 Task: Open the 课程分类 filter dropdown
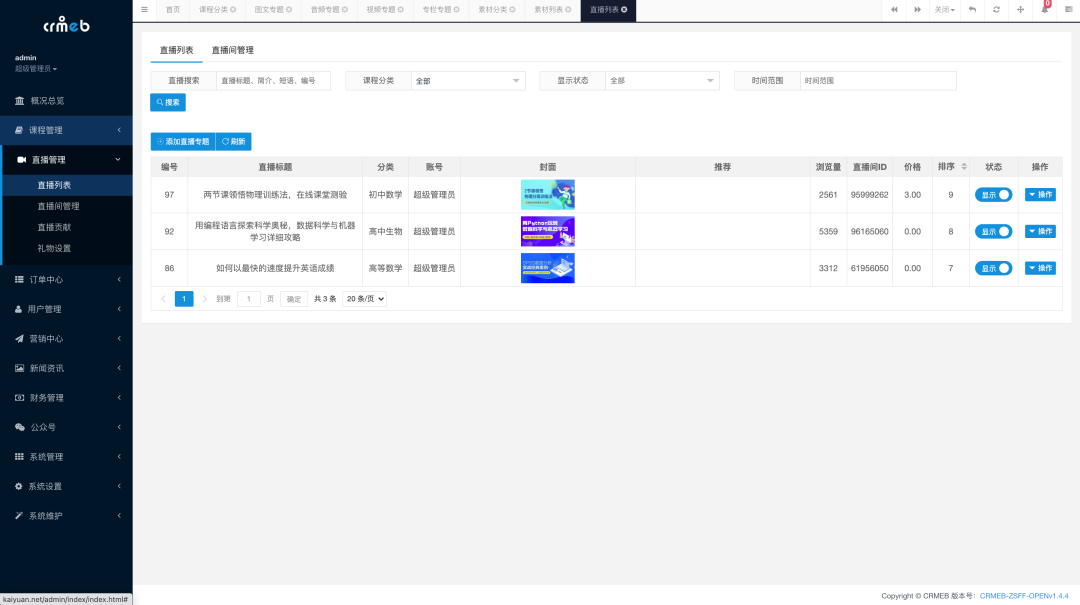[x=468, y=81]
